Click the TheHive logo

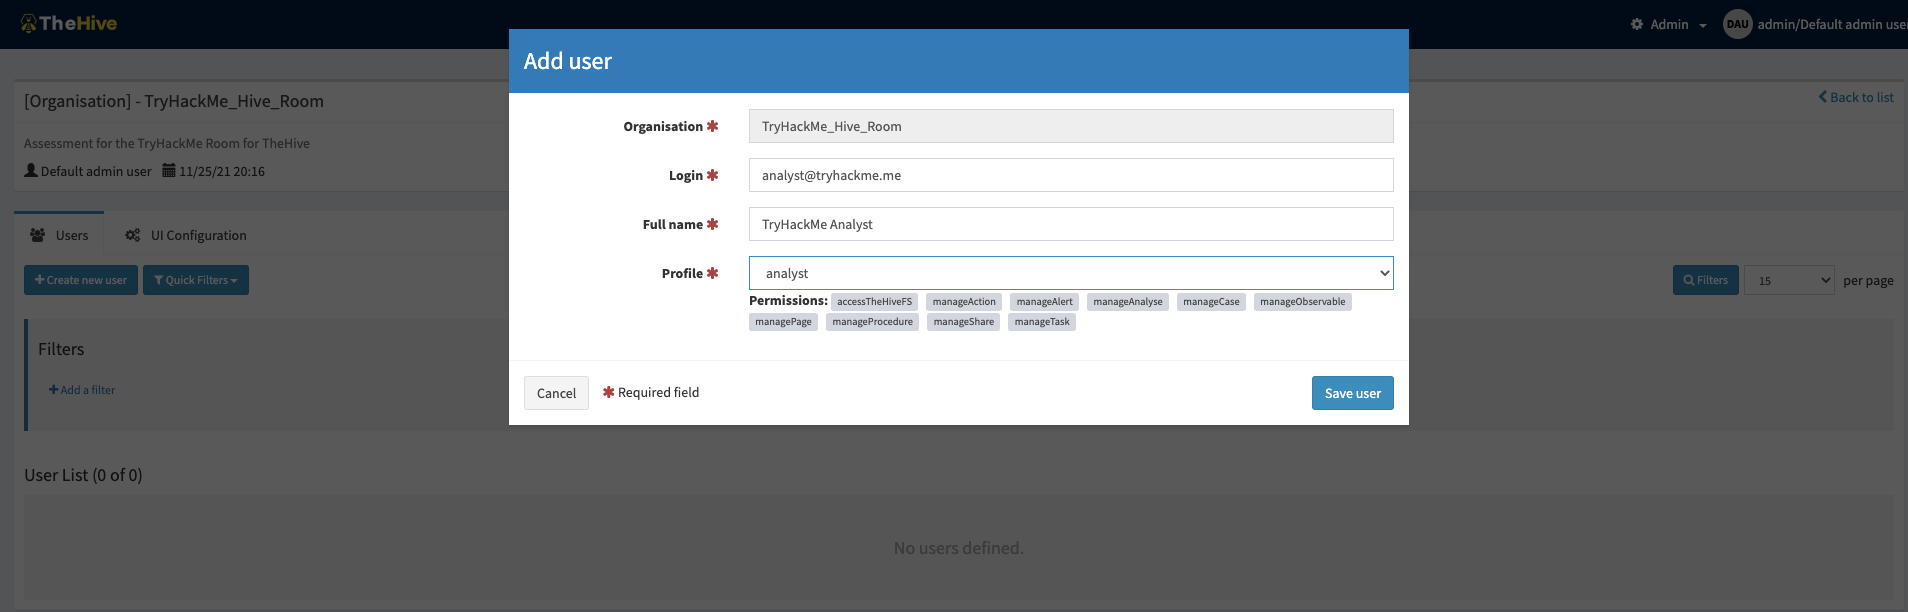point(69,23)
